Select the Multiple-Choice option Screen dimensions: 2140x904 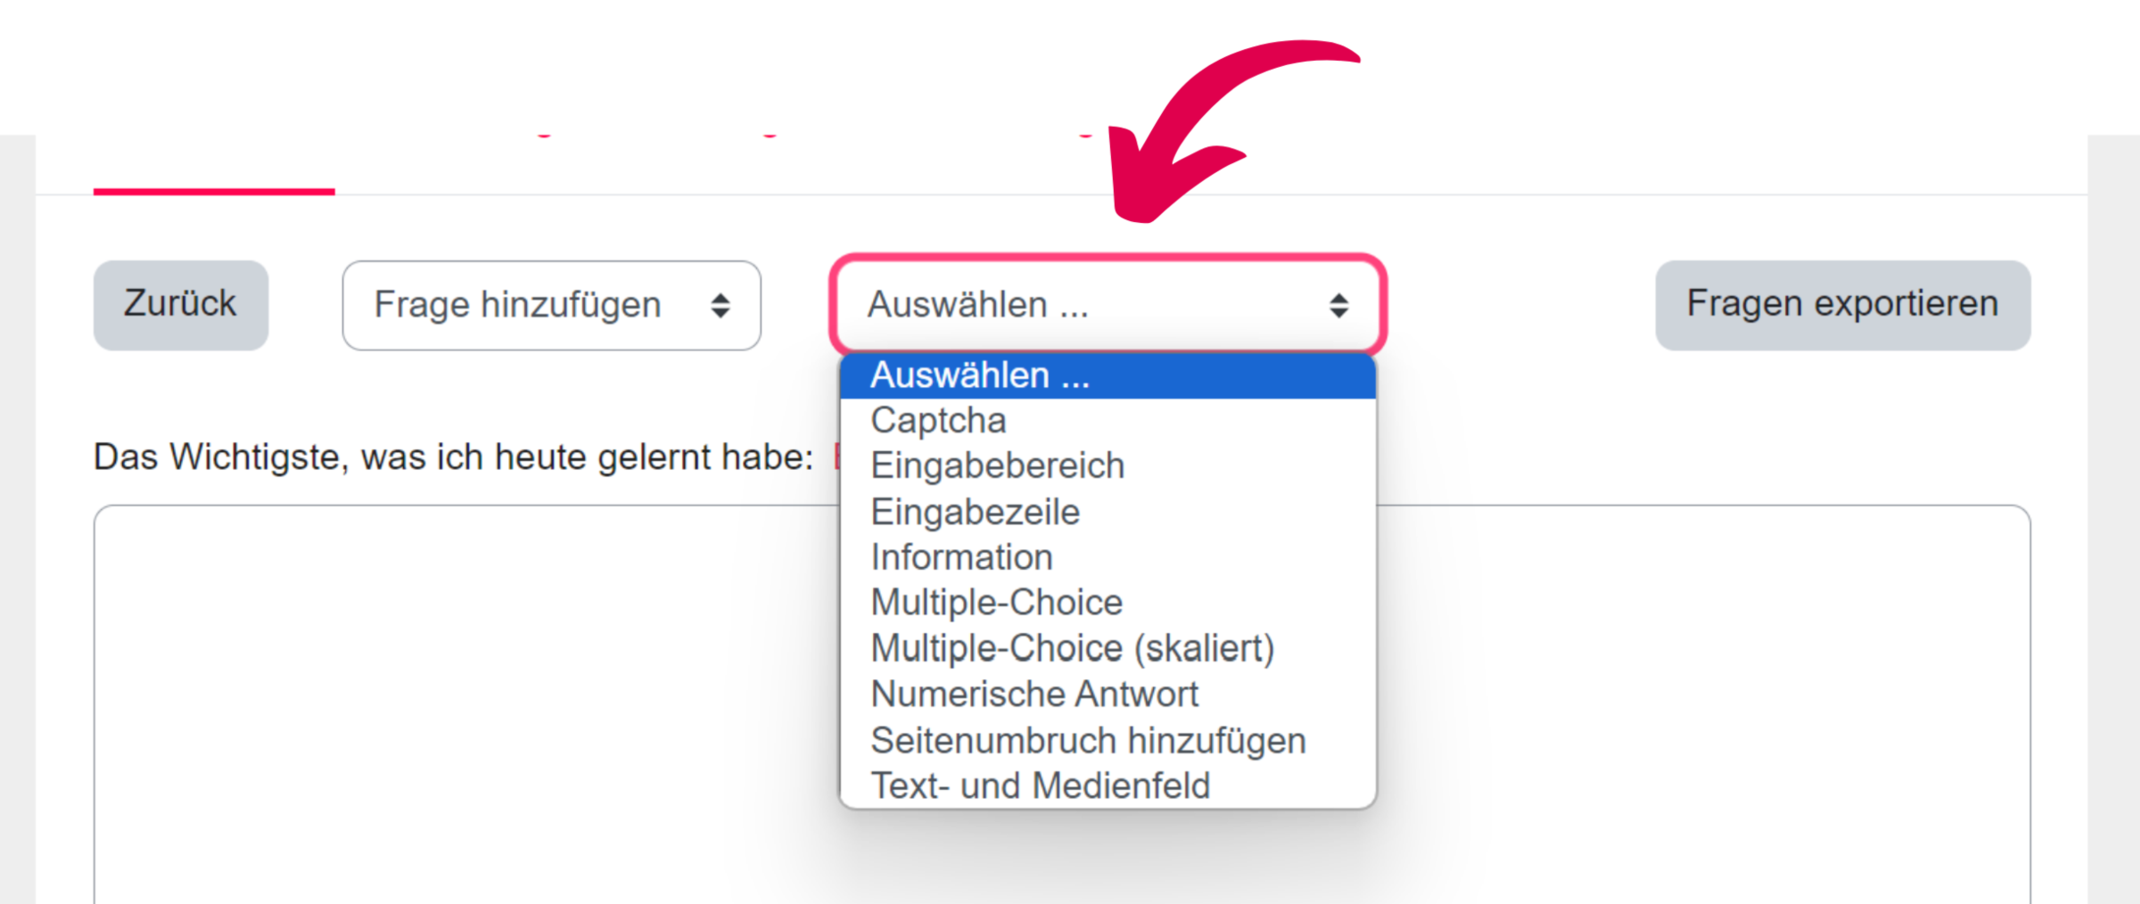(x=997, y=603)
